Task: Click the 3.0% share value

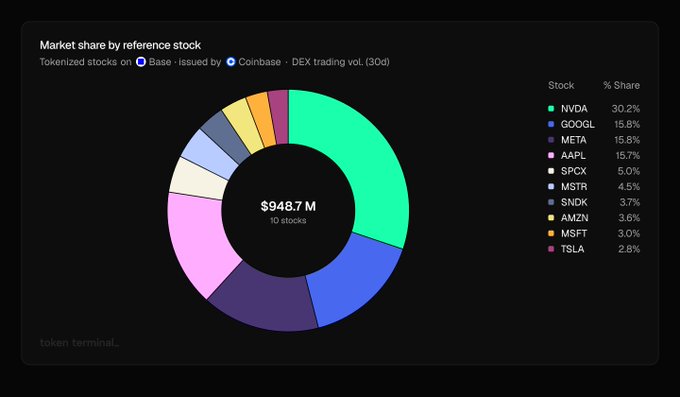Action: pos(629,233)
